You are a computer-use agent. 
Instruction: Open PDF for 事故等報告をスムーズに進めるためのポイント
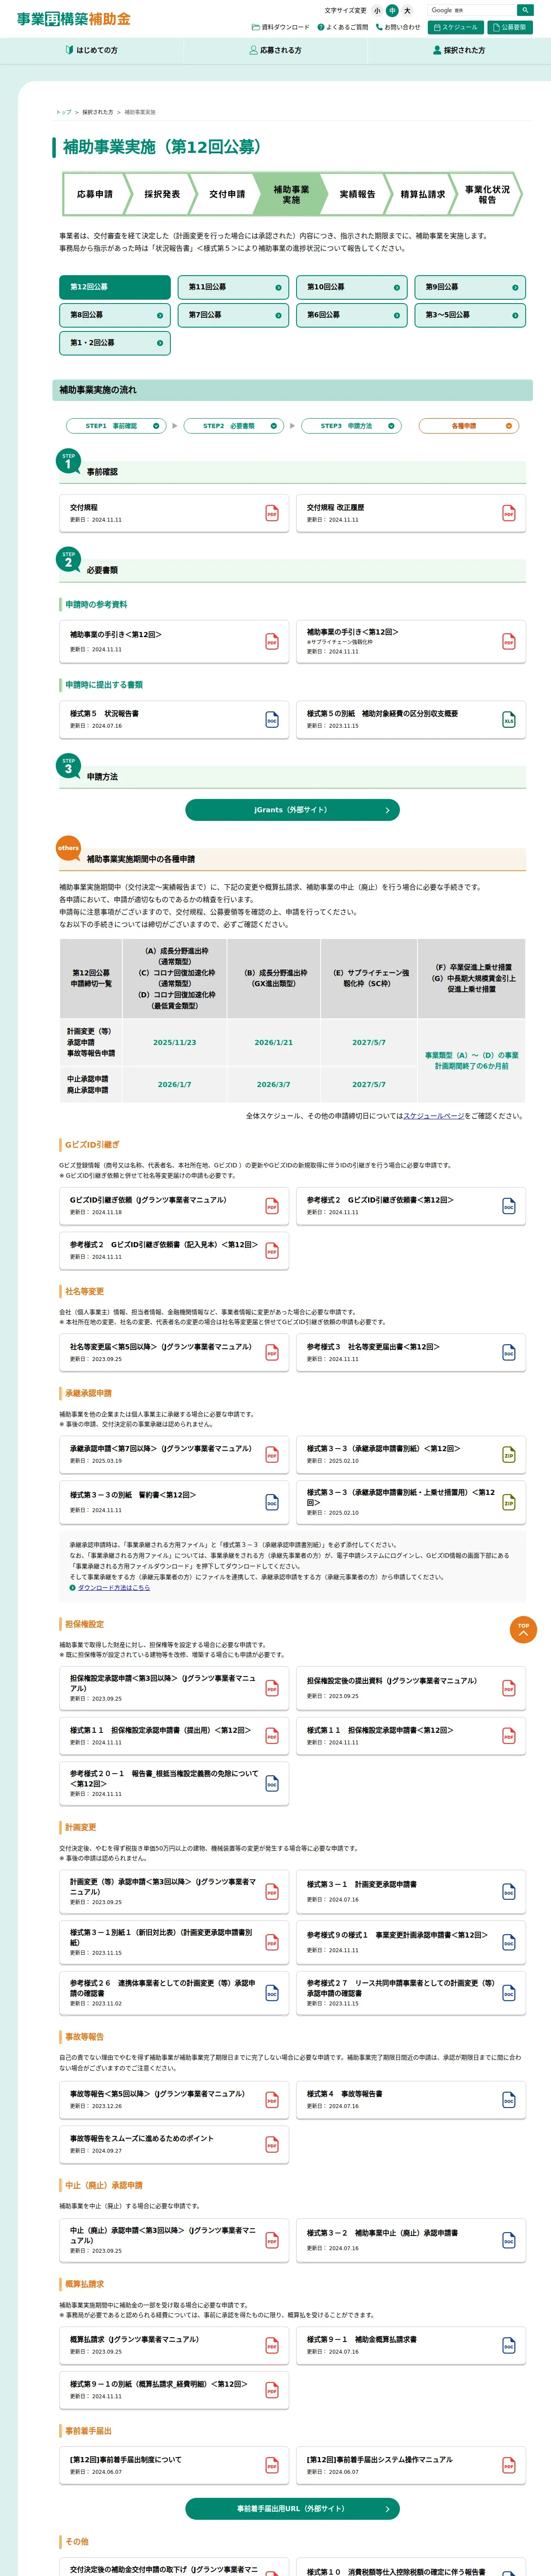pos(271,2144)
